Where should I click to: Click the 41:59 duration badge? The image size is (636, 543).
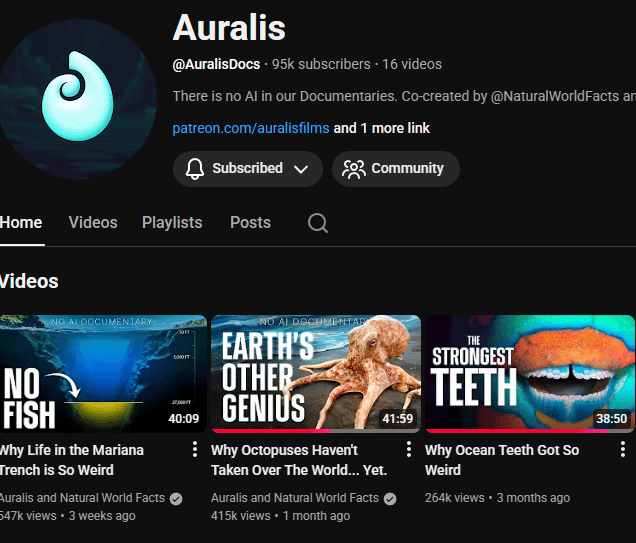(398, 419)
